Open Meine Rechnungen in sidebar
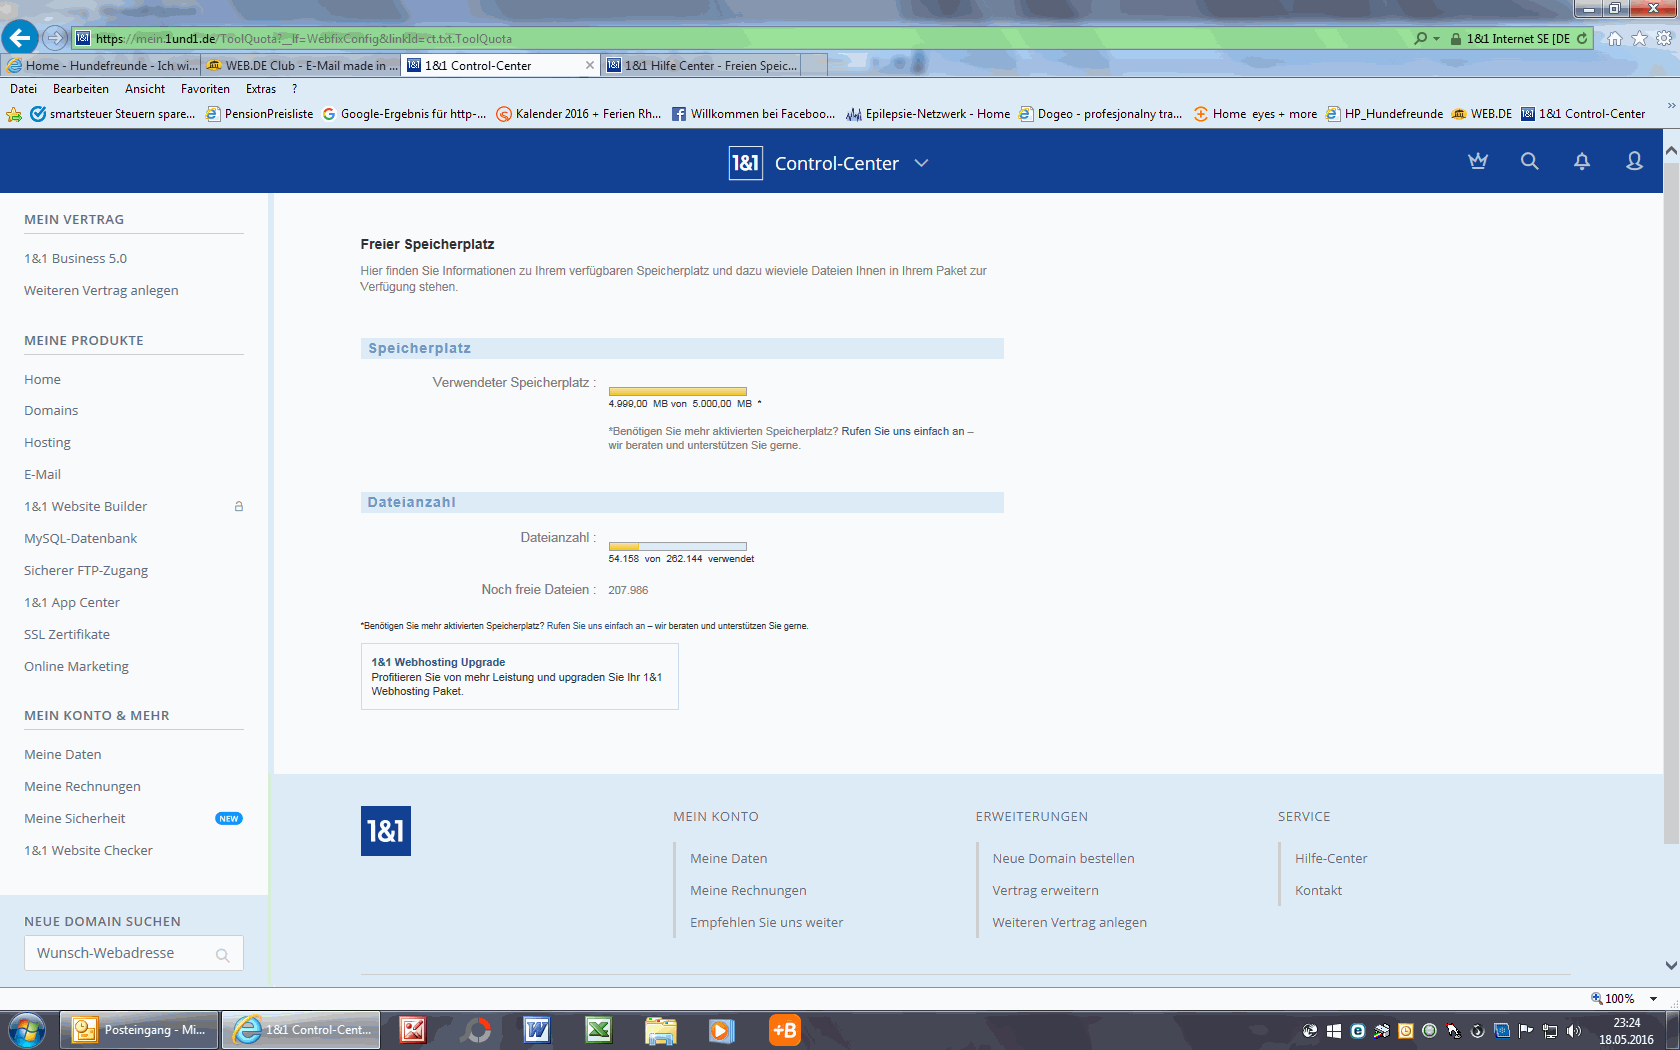The width and height of the screenshot is (1680, 1050). coord(82,786)
